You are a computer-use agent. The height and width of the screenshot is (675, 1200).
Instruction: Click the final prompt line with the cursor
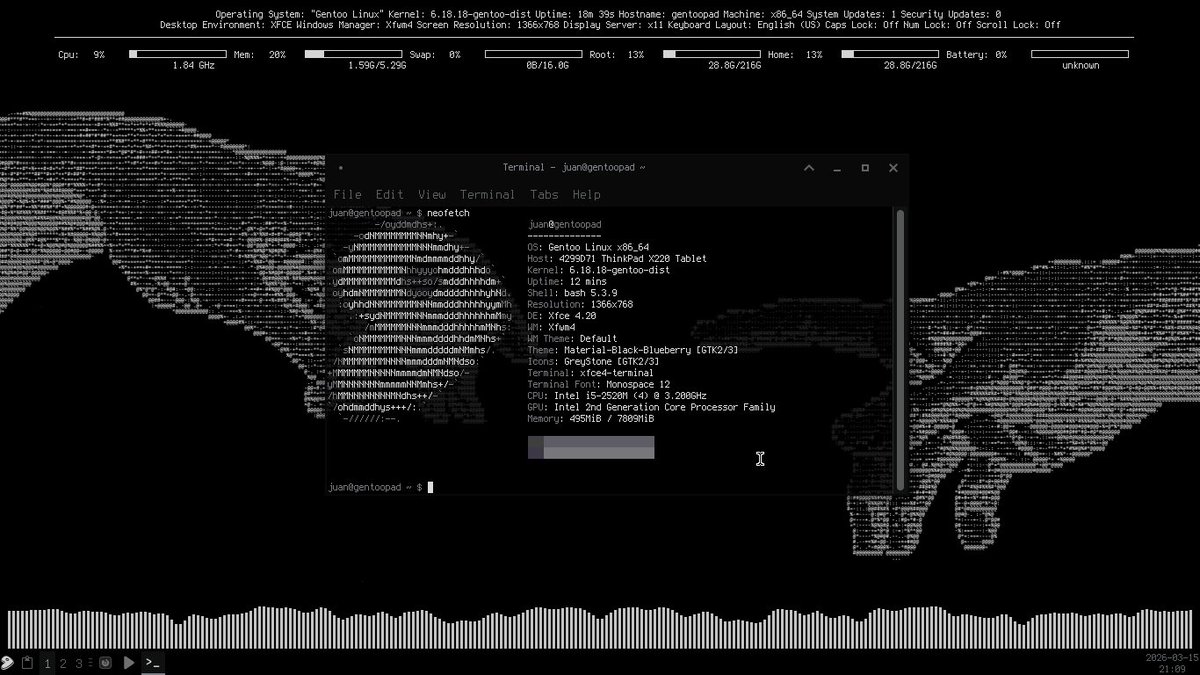[x=381, y=487]
